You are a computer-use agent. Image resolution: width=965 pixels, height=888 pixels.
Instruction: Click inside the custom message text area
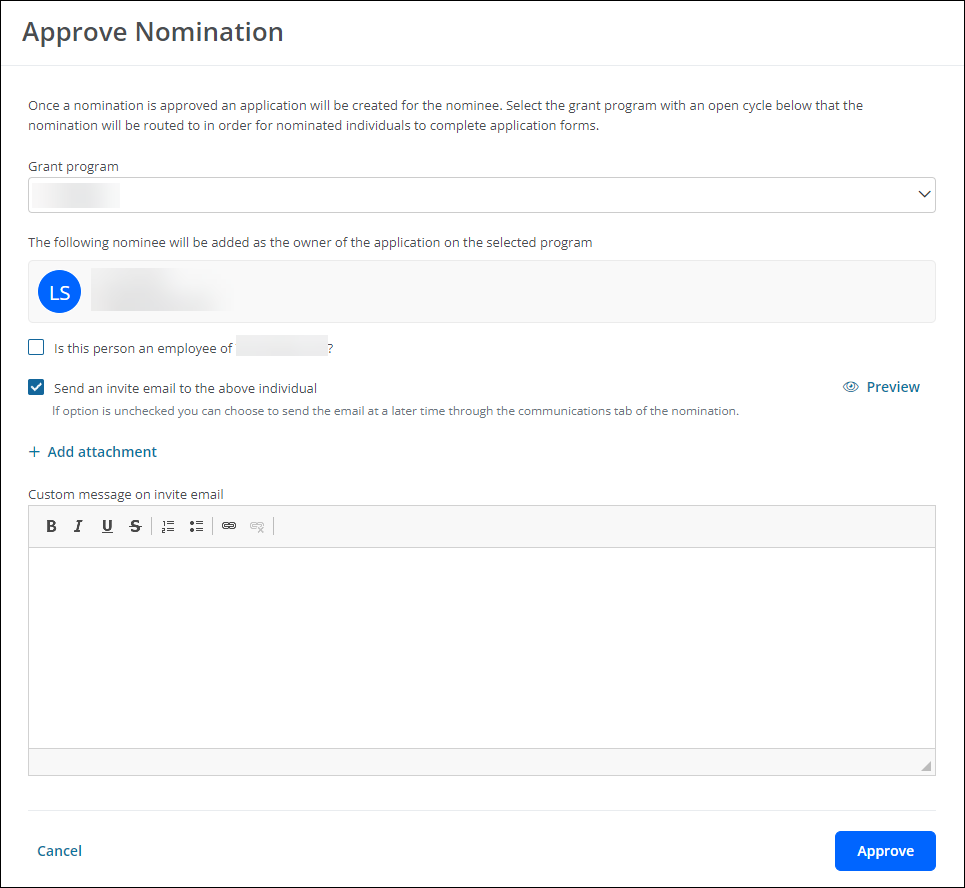482,648
